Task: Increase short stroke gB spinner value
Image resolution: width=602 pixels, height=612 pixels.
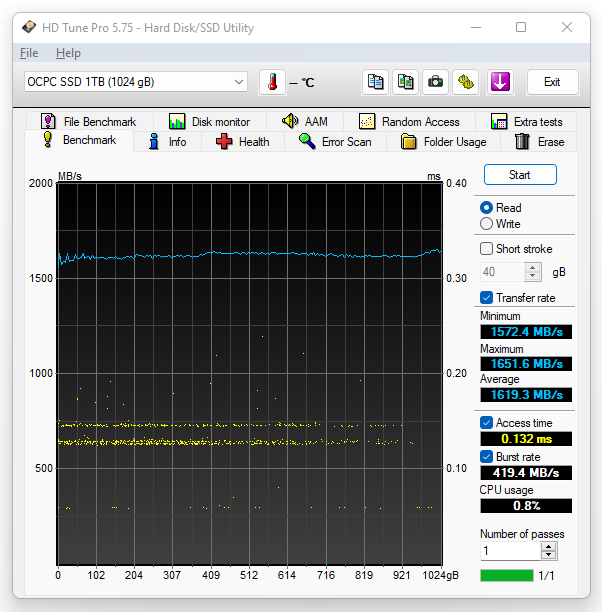Action: (533, 267)
